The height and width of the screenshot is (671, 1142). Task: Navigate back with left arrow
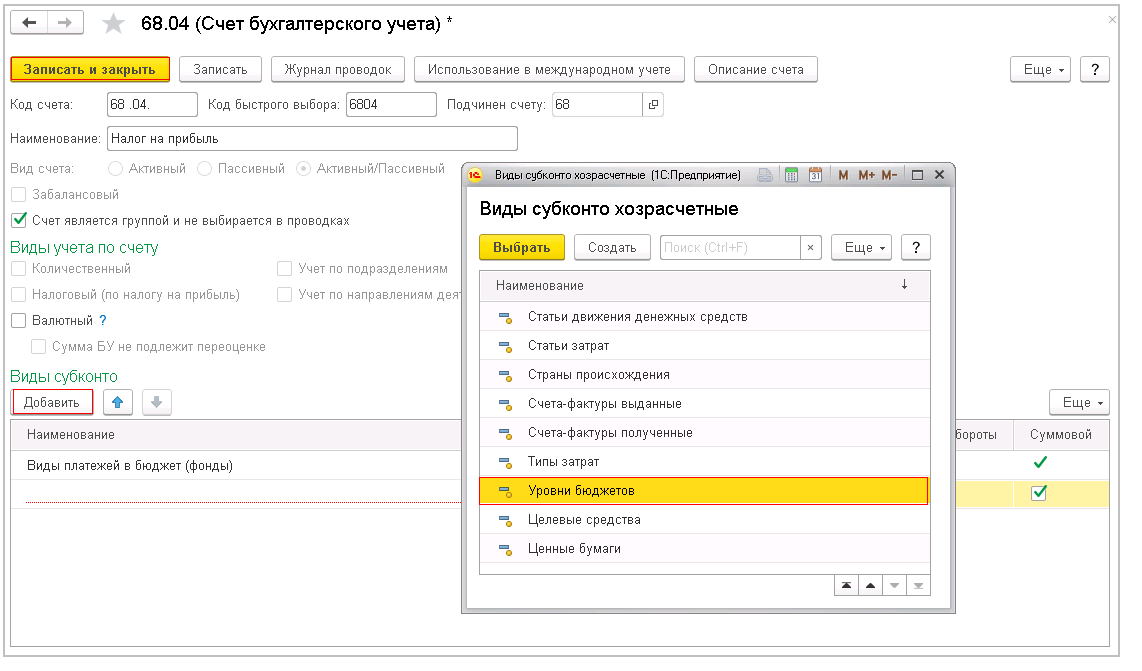click(29, 23)
